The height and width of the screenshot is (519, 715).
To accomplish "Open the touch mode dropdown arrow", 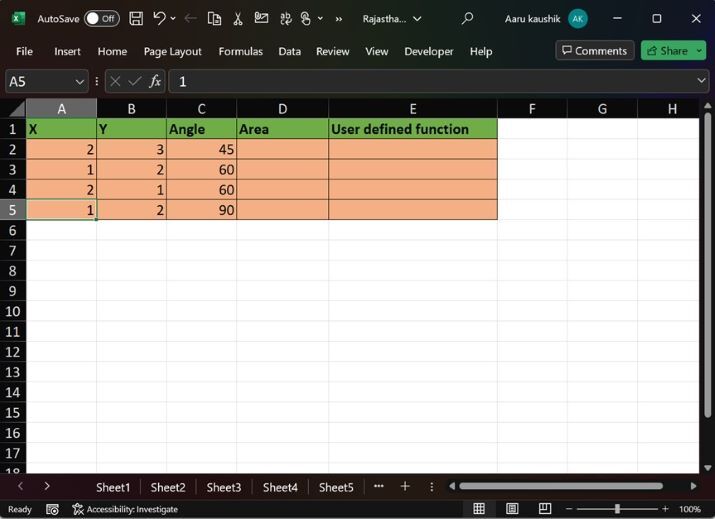I will tap(320, 19).
